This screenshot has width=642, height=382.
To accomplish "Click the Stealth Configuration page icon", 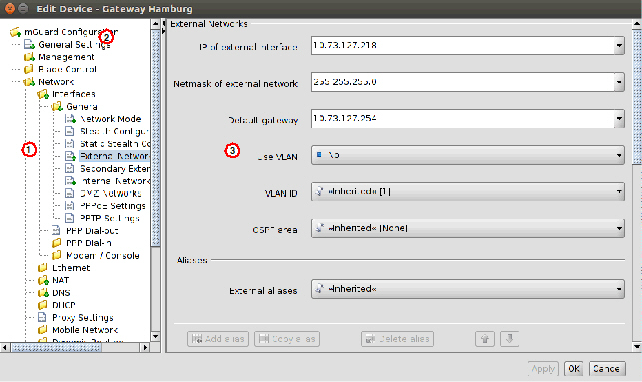I will (70, 131).
